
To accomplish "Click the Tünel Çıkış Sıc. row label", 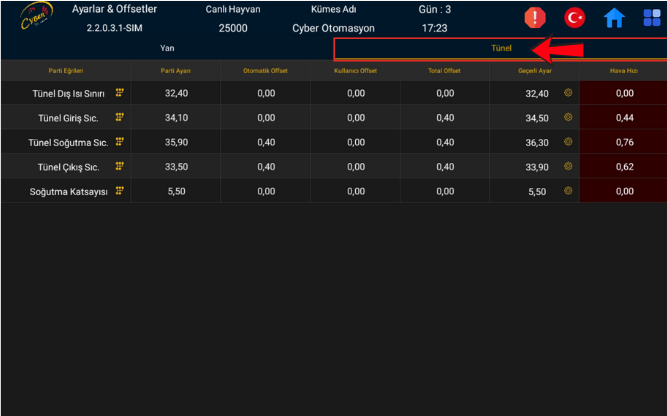I will point(65,167).
